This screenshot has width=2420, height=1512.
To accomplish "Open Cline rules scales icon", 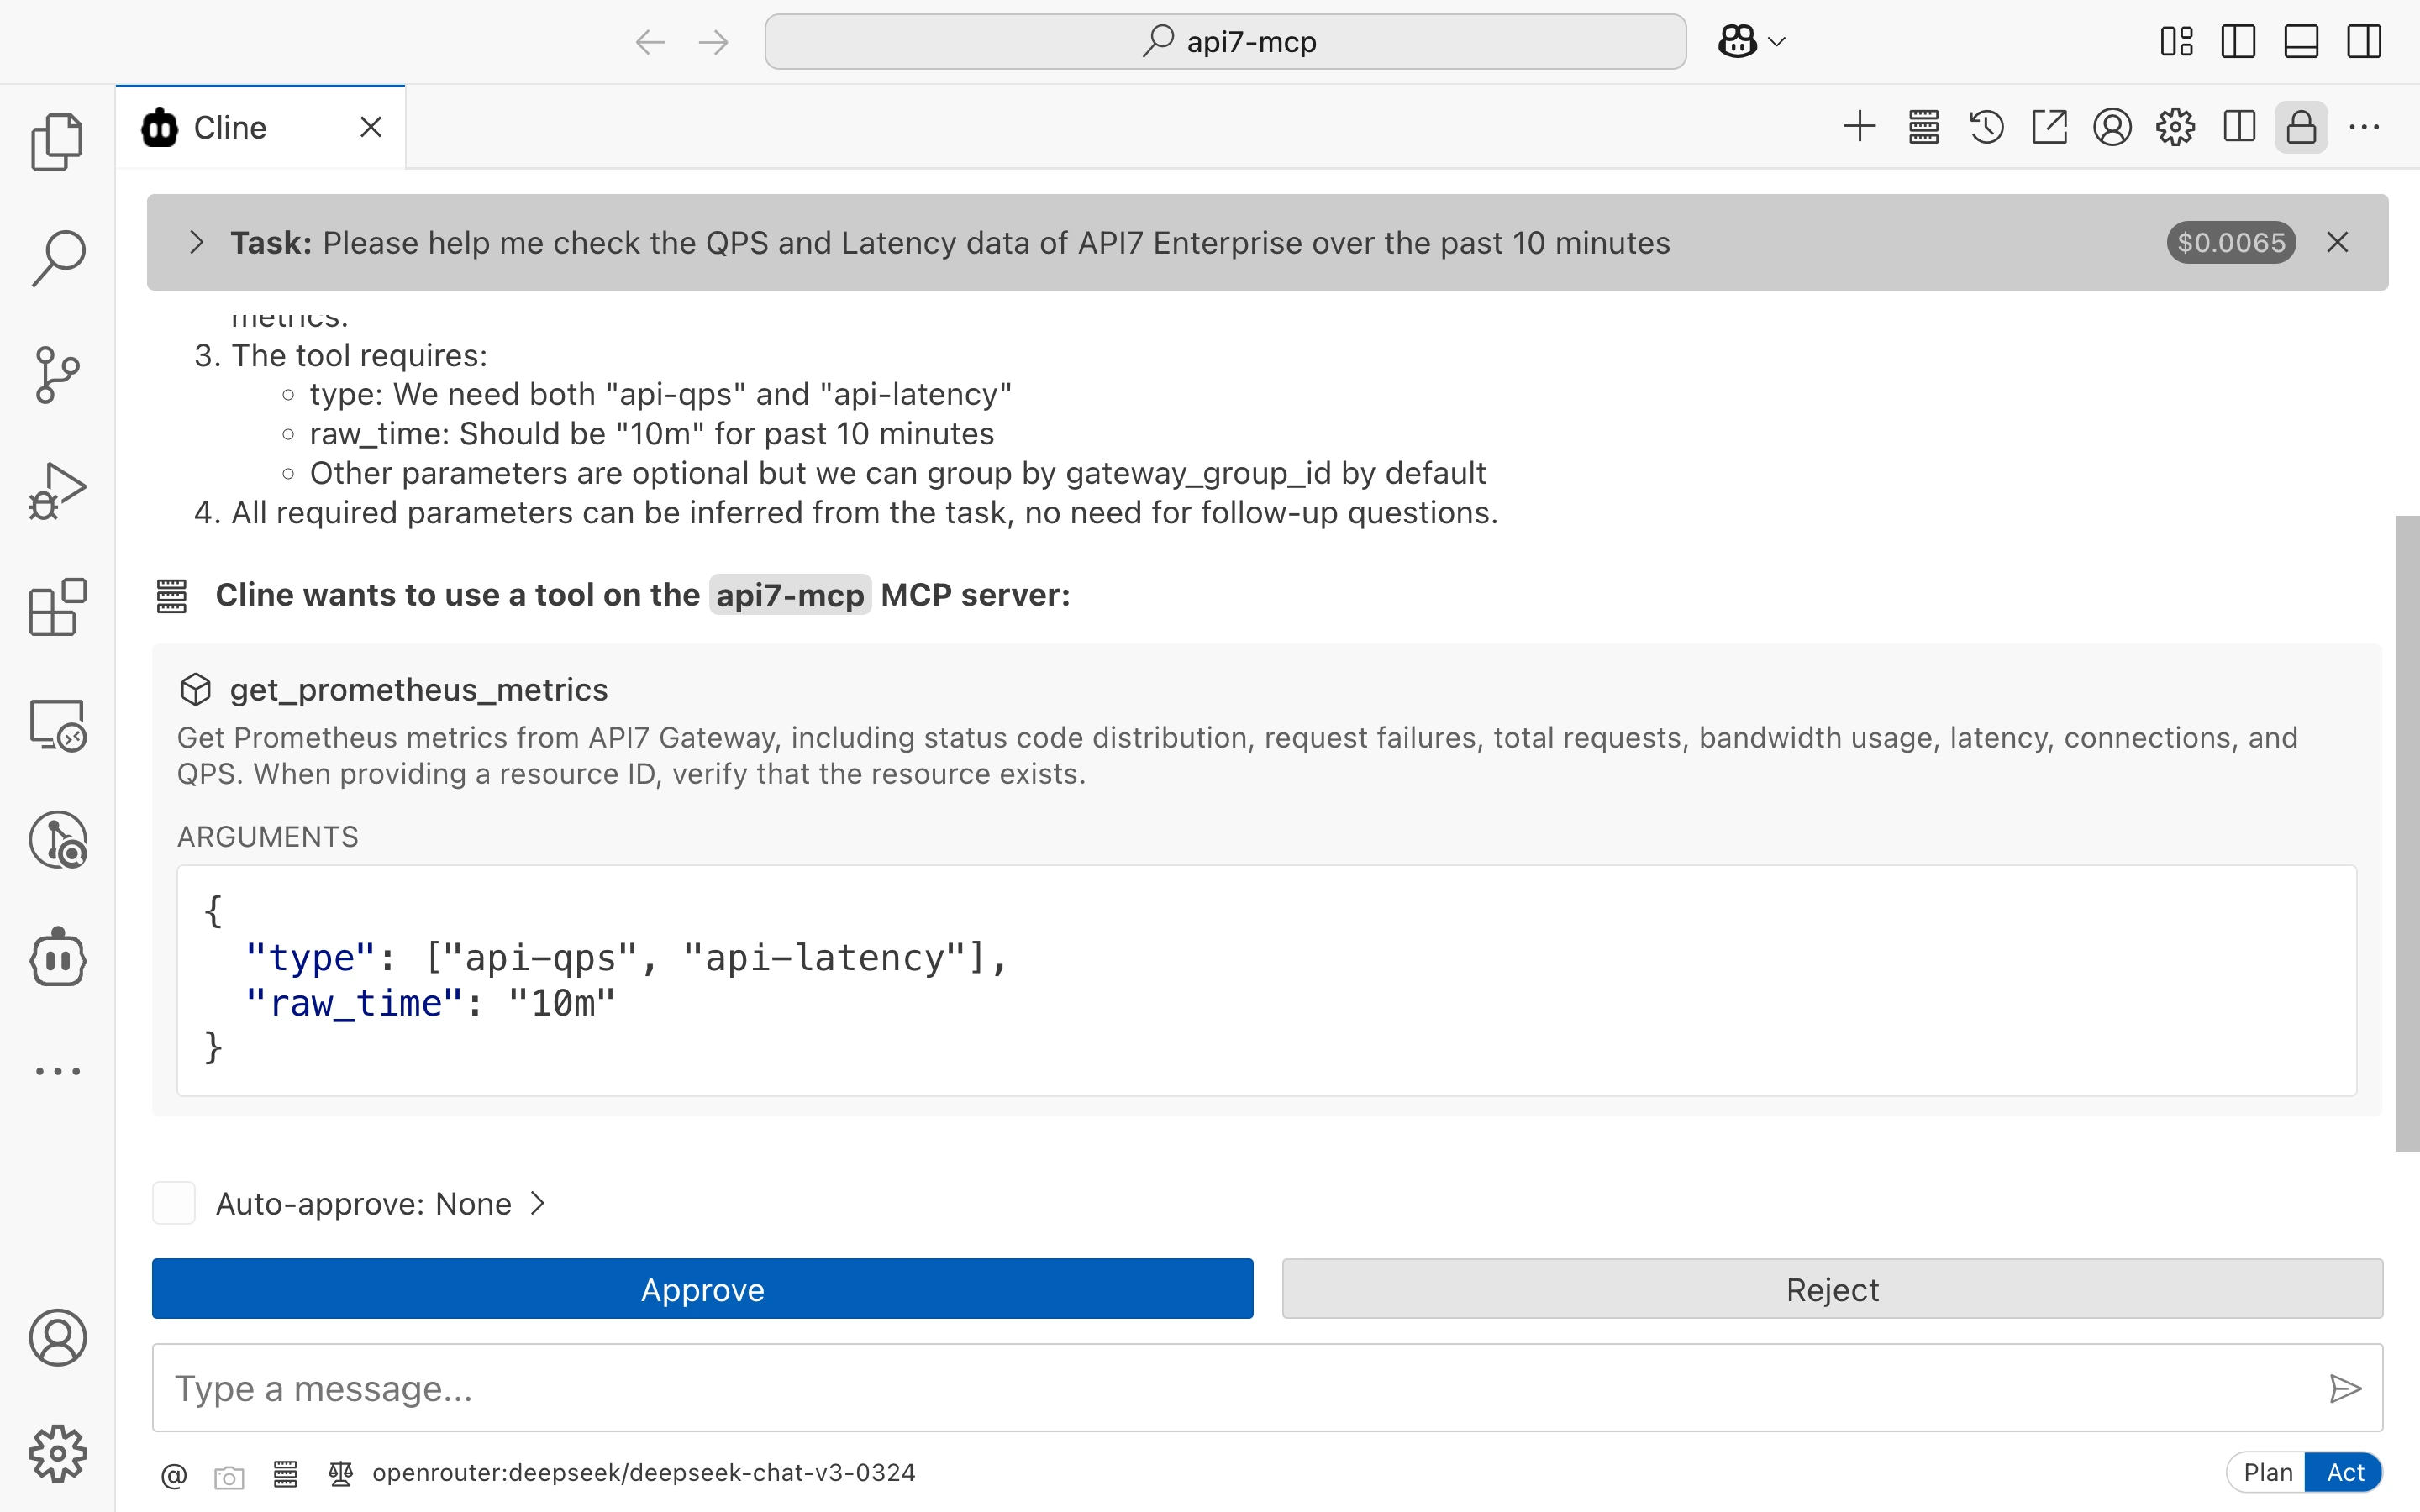I will pyautogui.click(x=341, y=1473).
